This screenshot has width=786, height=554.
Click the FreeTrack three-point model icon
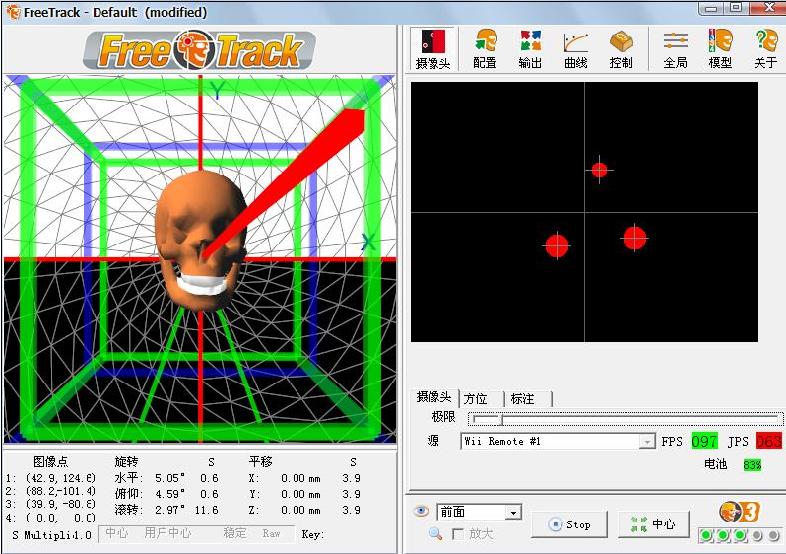[739, 512]
